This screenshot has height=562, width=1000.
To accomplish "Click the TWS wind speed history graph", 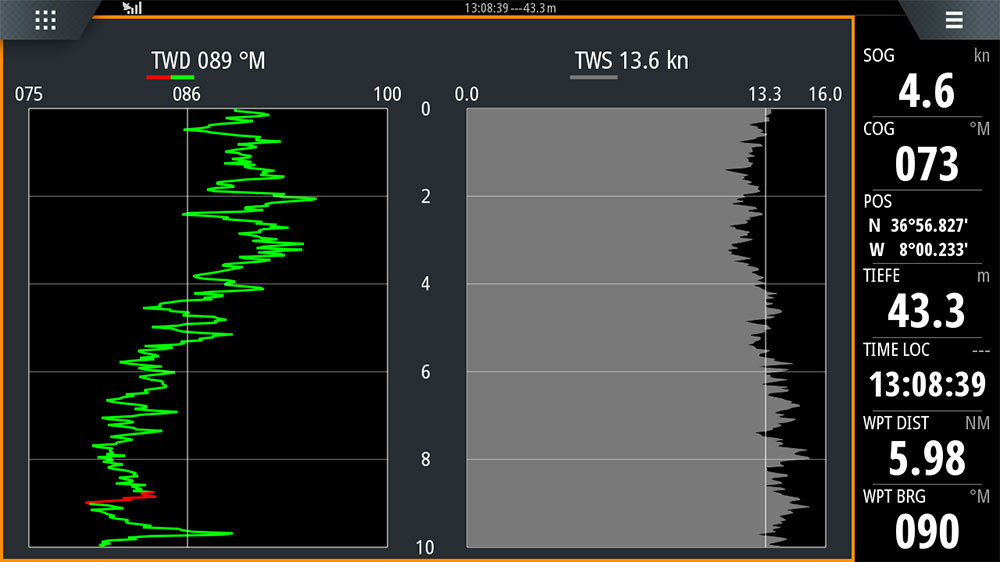I will coord(646,328).
